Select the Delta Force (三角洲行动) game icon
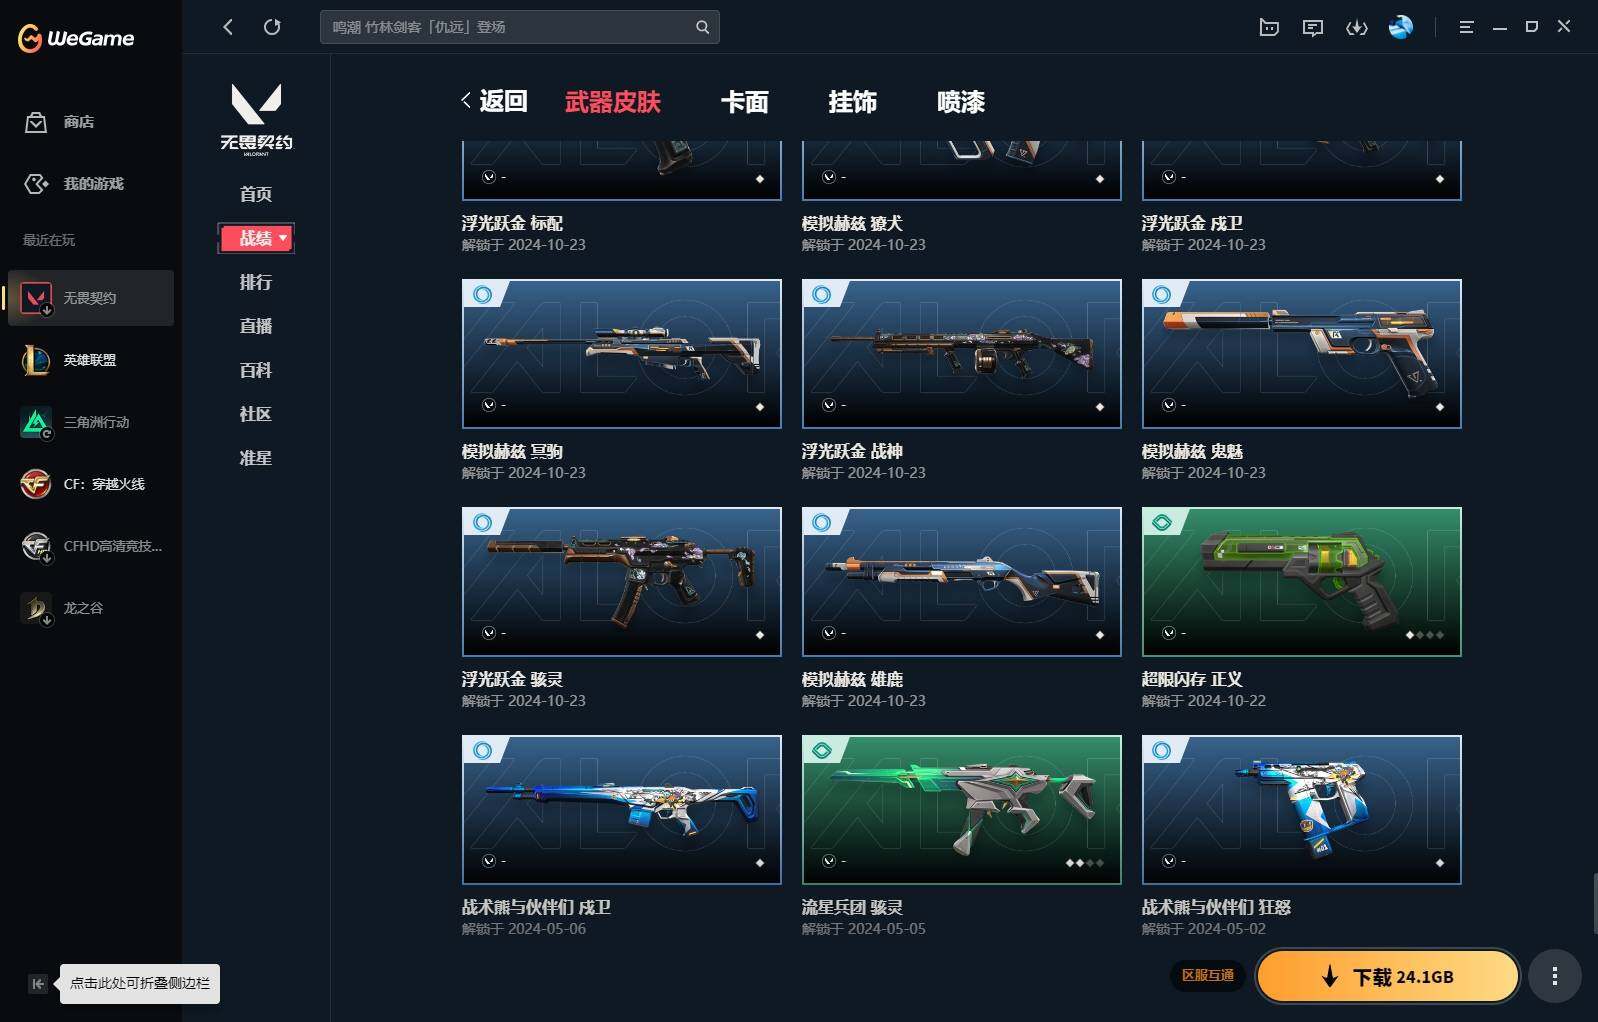This screenshot has height=1022, width=1598. point(36,422)
